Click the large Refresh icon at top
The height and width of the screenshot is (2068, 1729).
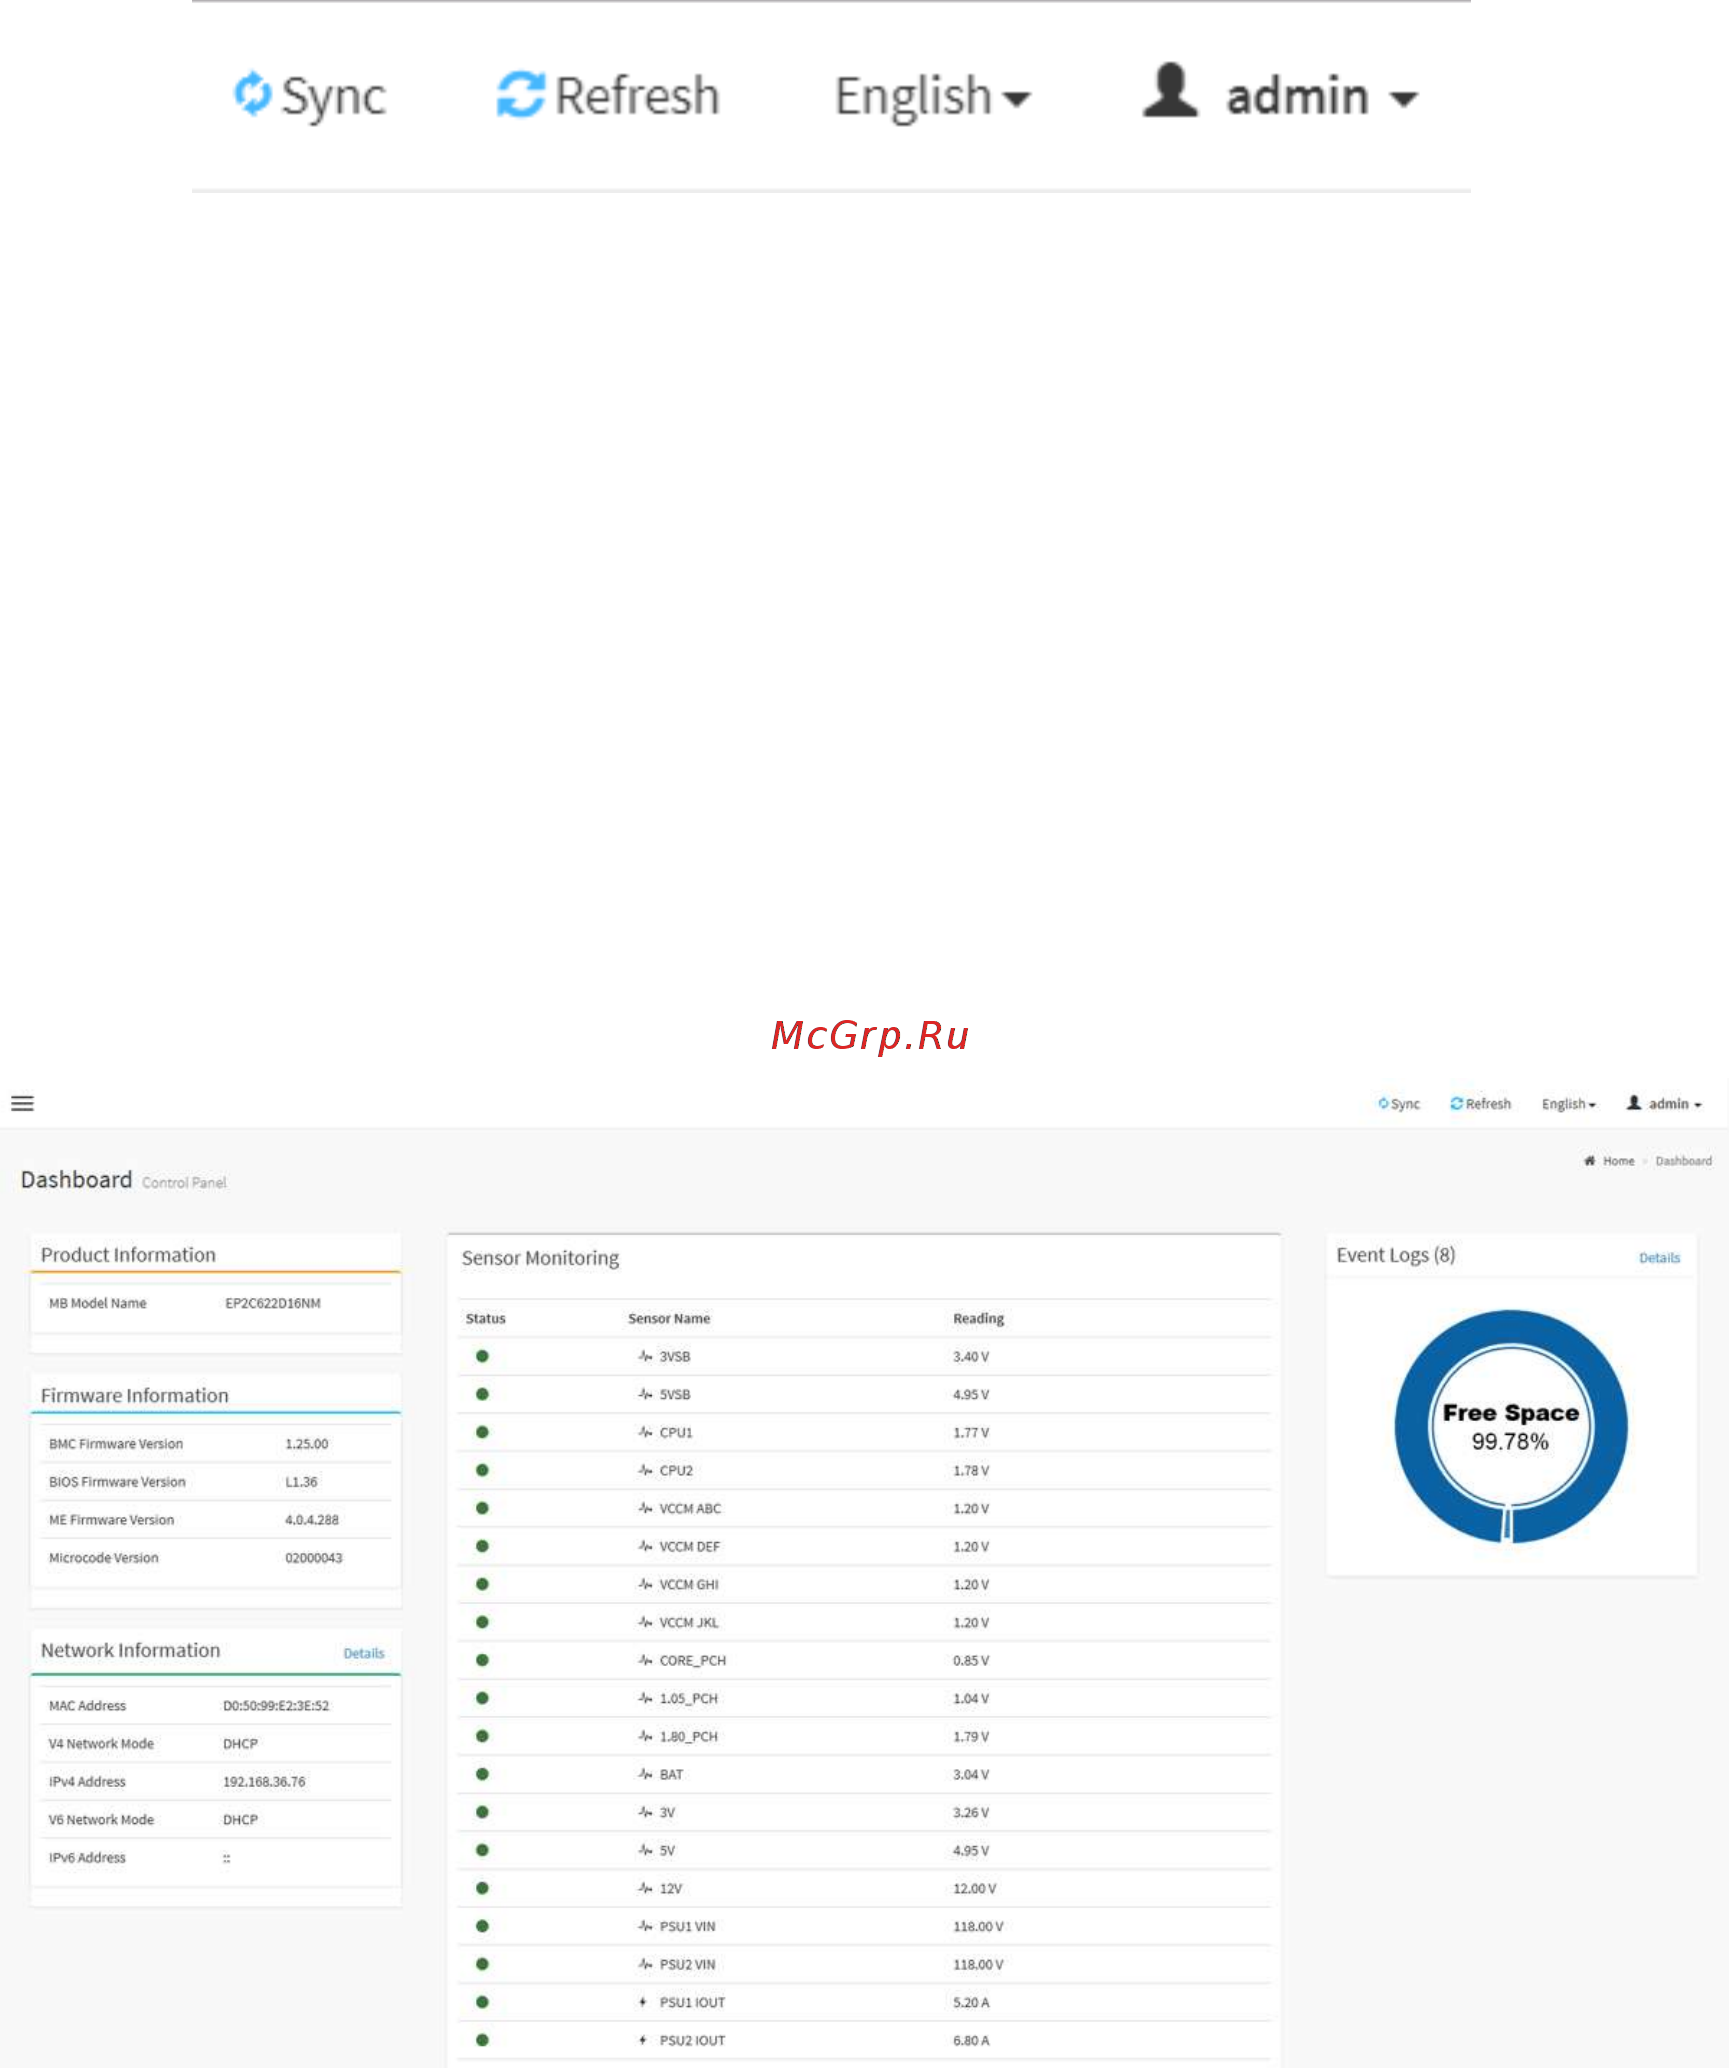coord(521,95)
